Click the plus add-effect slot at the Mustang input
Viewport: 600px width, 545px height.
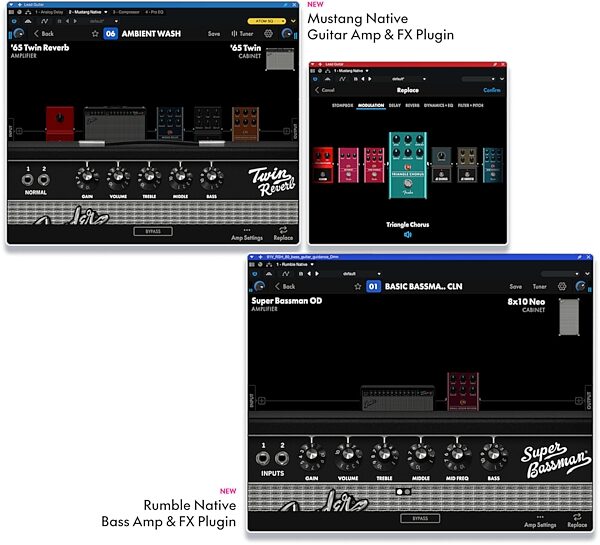[x=19, y=131]
